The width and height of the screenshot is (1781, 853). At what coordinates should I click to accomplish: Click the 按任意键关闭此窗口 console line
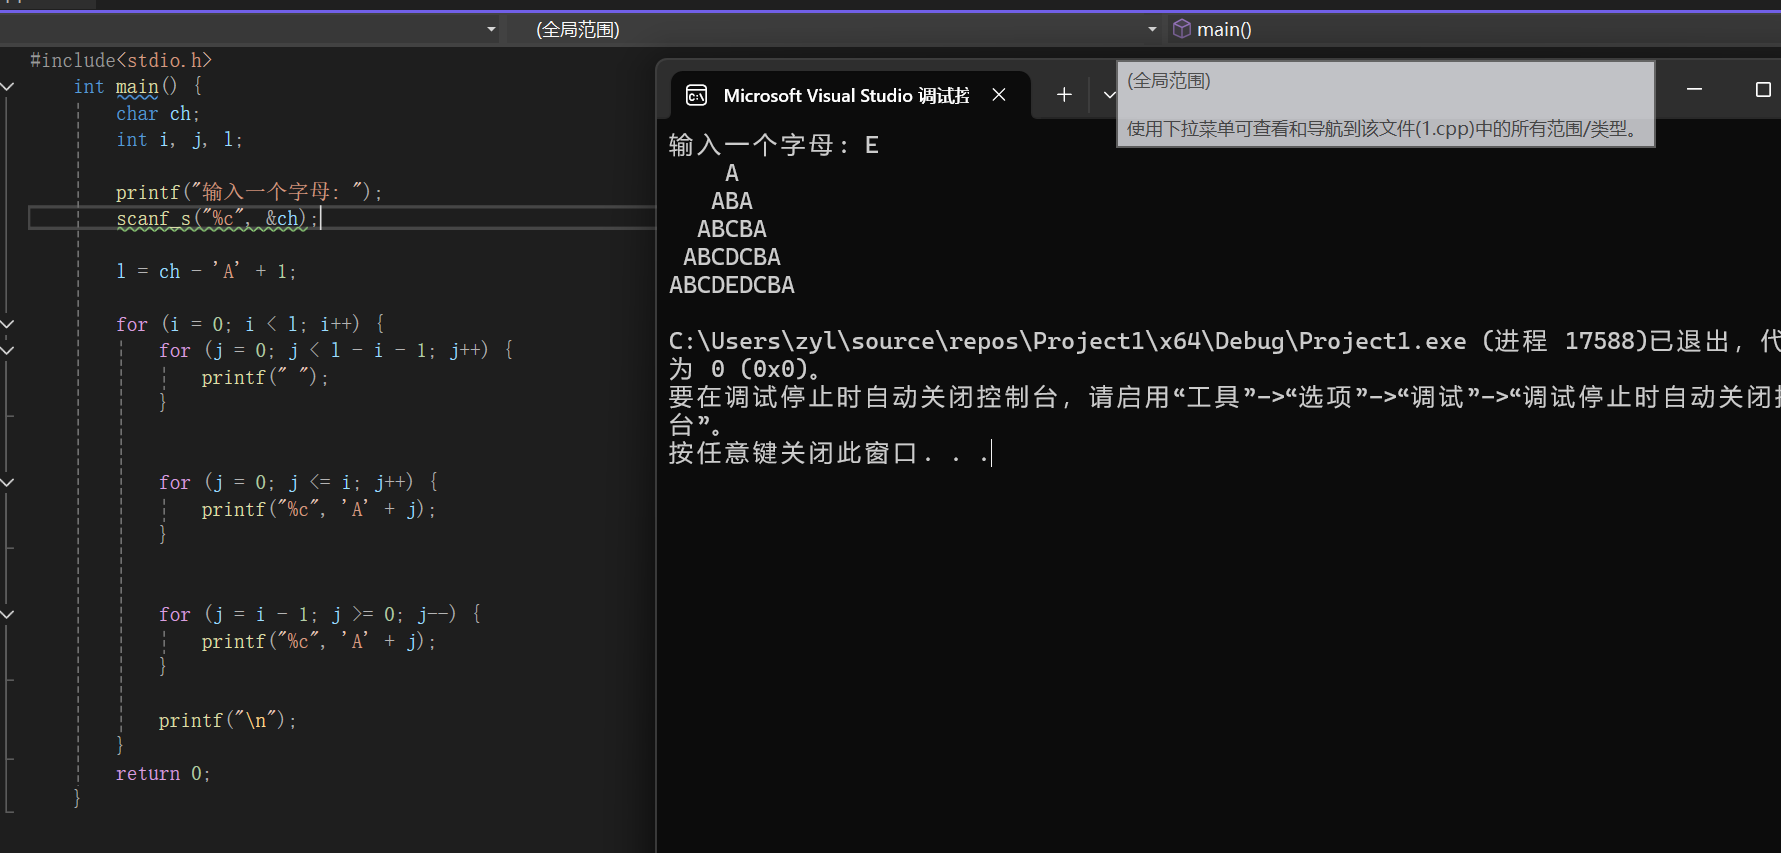tap(829, 453)
